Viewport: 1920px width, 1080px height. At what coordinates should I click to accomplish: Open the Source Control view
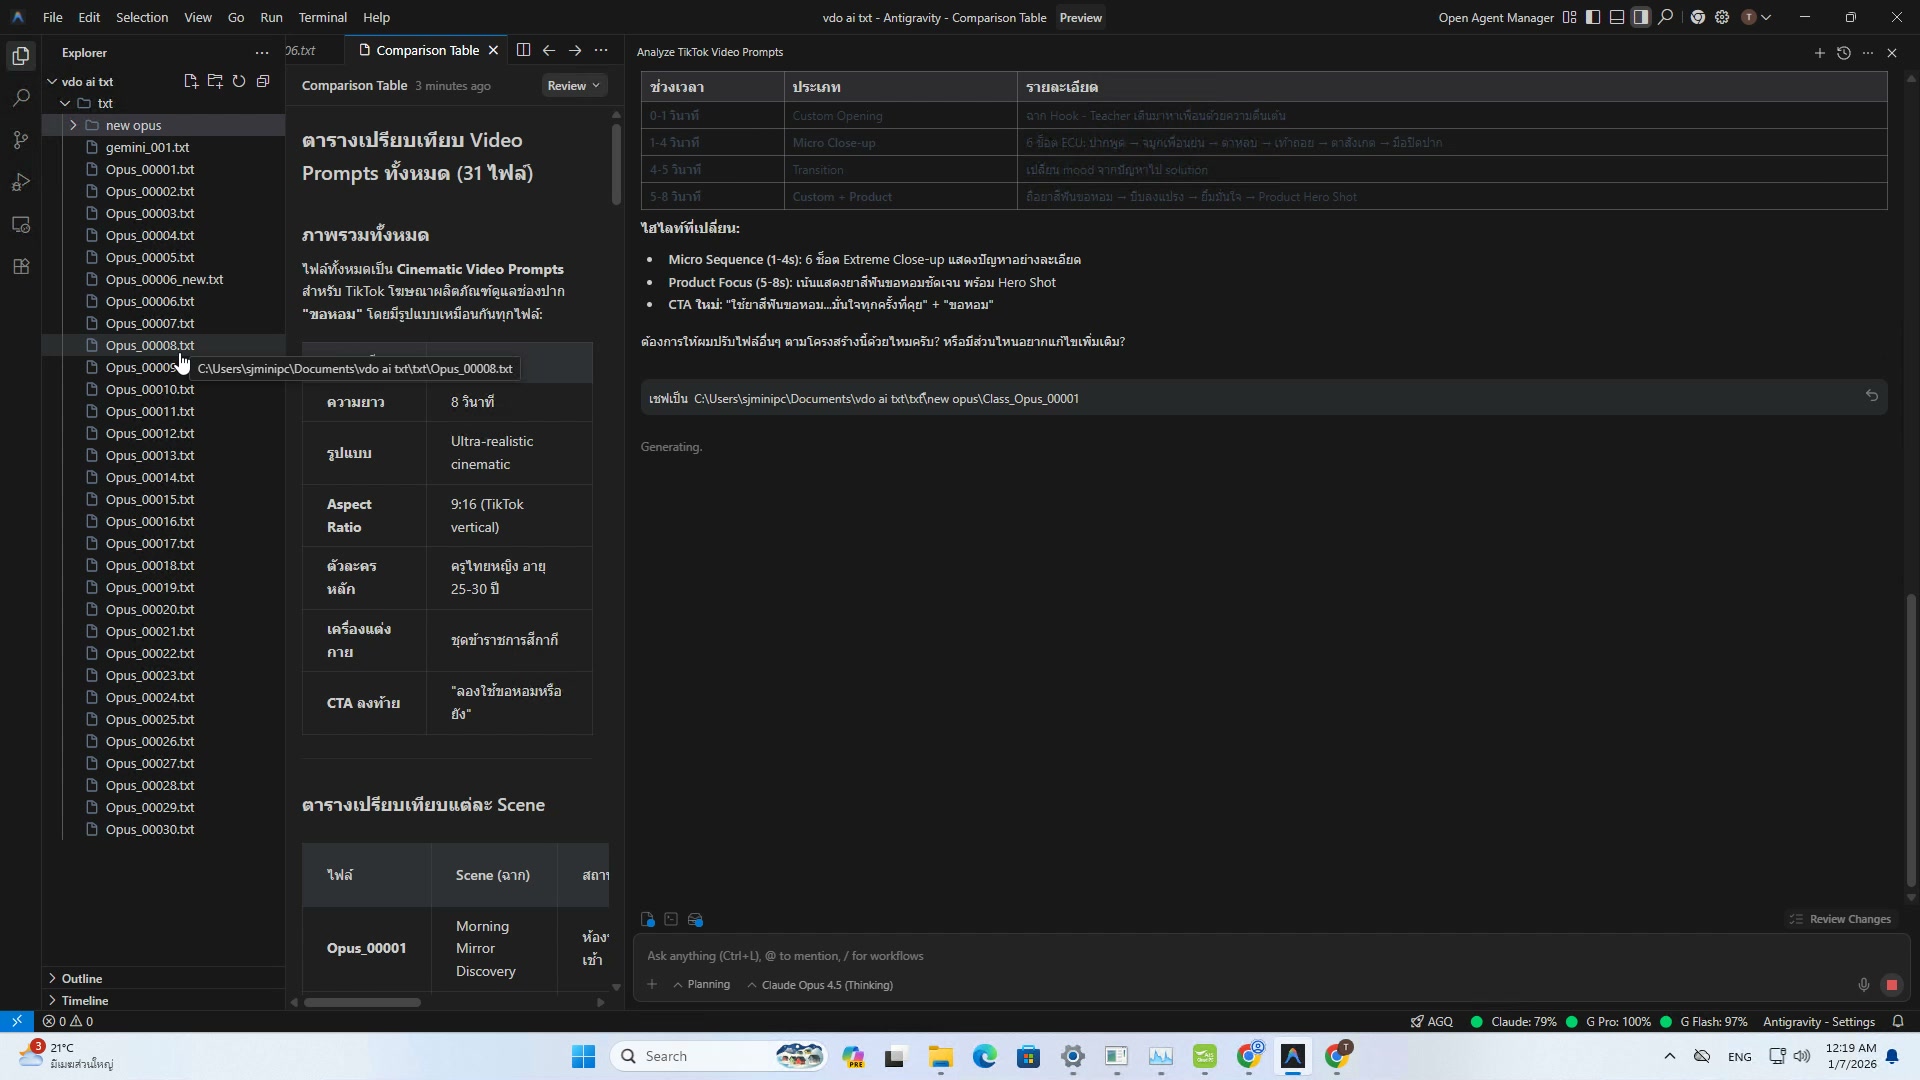21,140
